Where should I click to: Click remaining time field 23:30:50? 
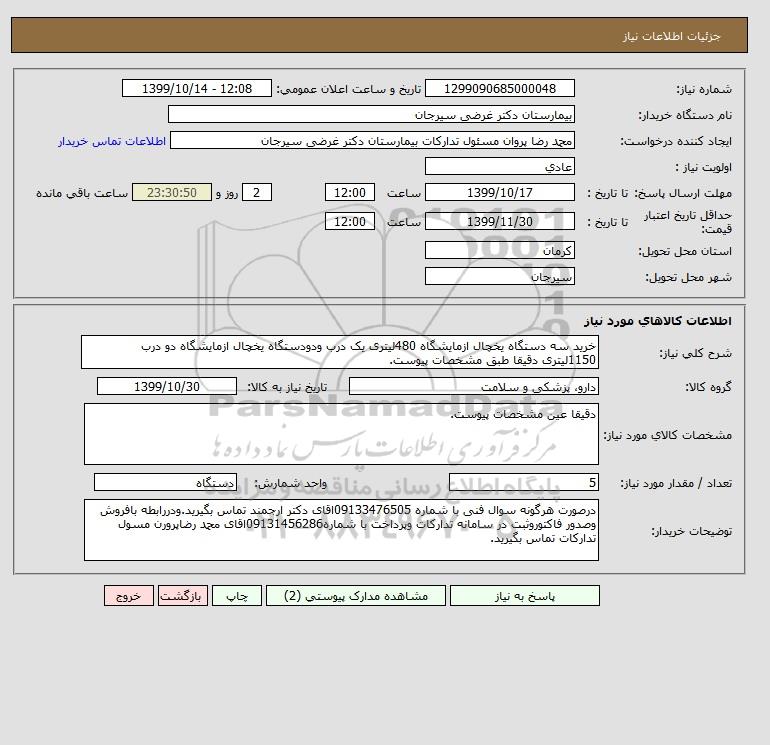click(172, 193)
